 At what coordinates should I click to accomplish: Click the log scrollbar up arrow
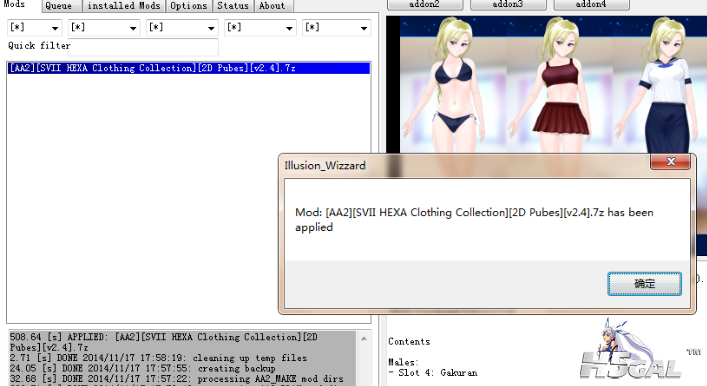364,339
